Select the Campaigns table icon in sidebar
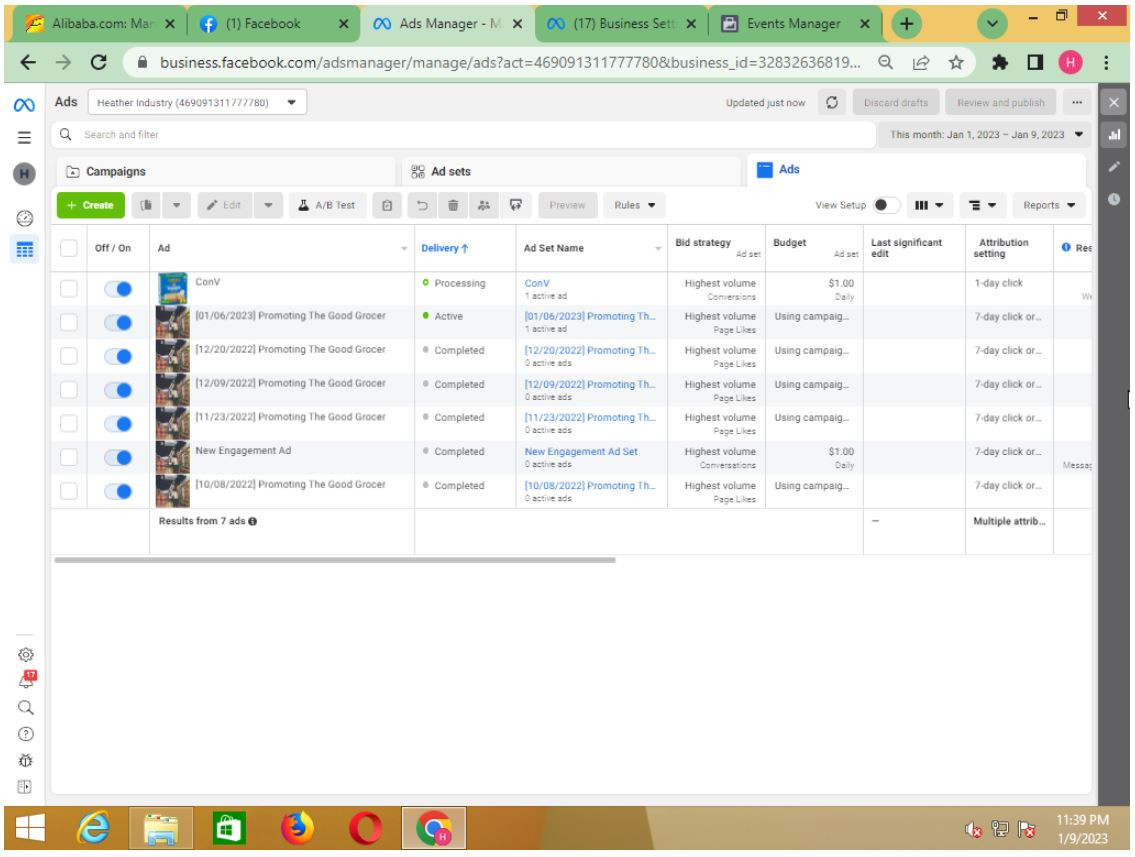This screenshot has width=1135, height=857. 25,250
